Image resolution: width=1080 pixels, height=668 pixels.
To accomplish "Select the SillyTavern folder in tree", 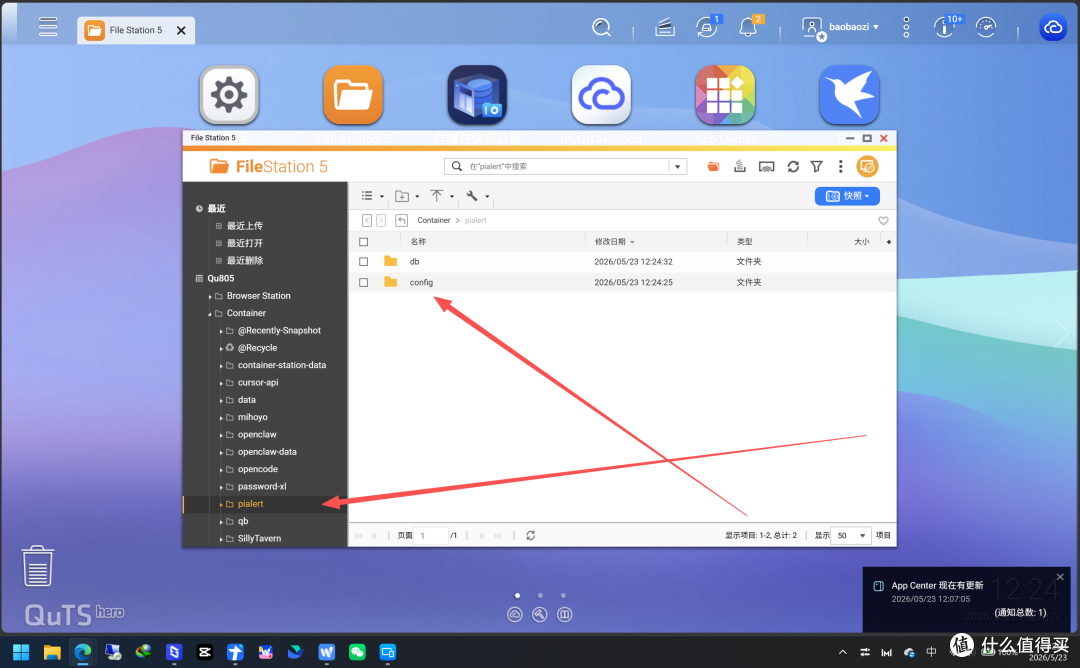I will (x=259, y=539).
